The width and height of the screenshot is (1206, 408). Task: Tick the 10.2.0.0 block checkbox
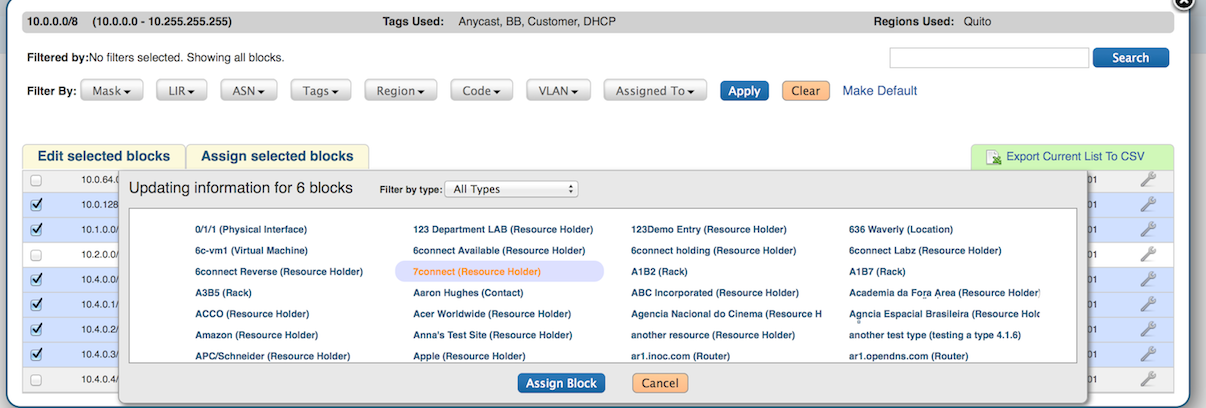pyautogui.click(x=36, y=255)
